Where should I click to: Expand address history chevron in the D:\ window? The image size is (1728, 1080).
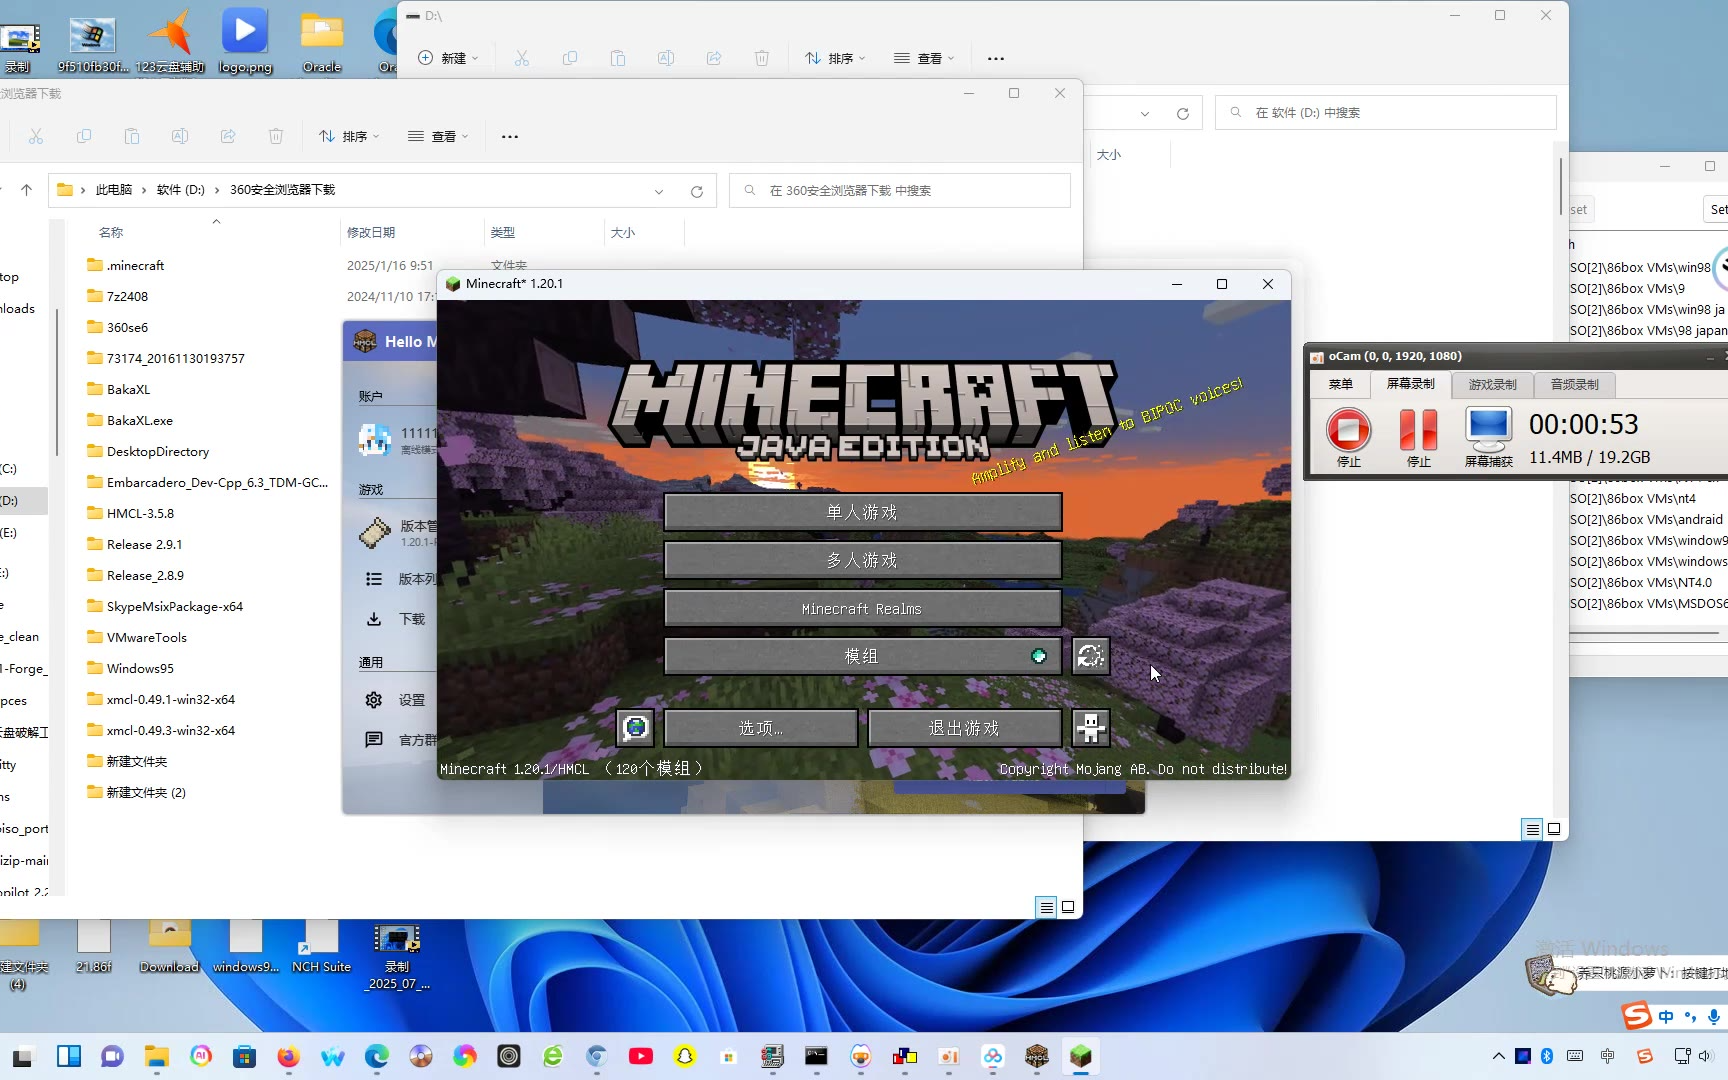tap(1145, 113)
